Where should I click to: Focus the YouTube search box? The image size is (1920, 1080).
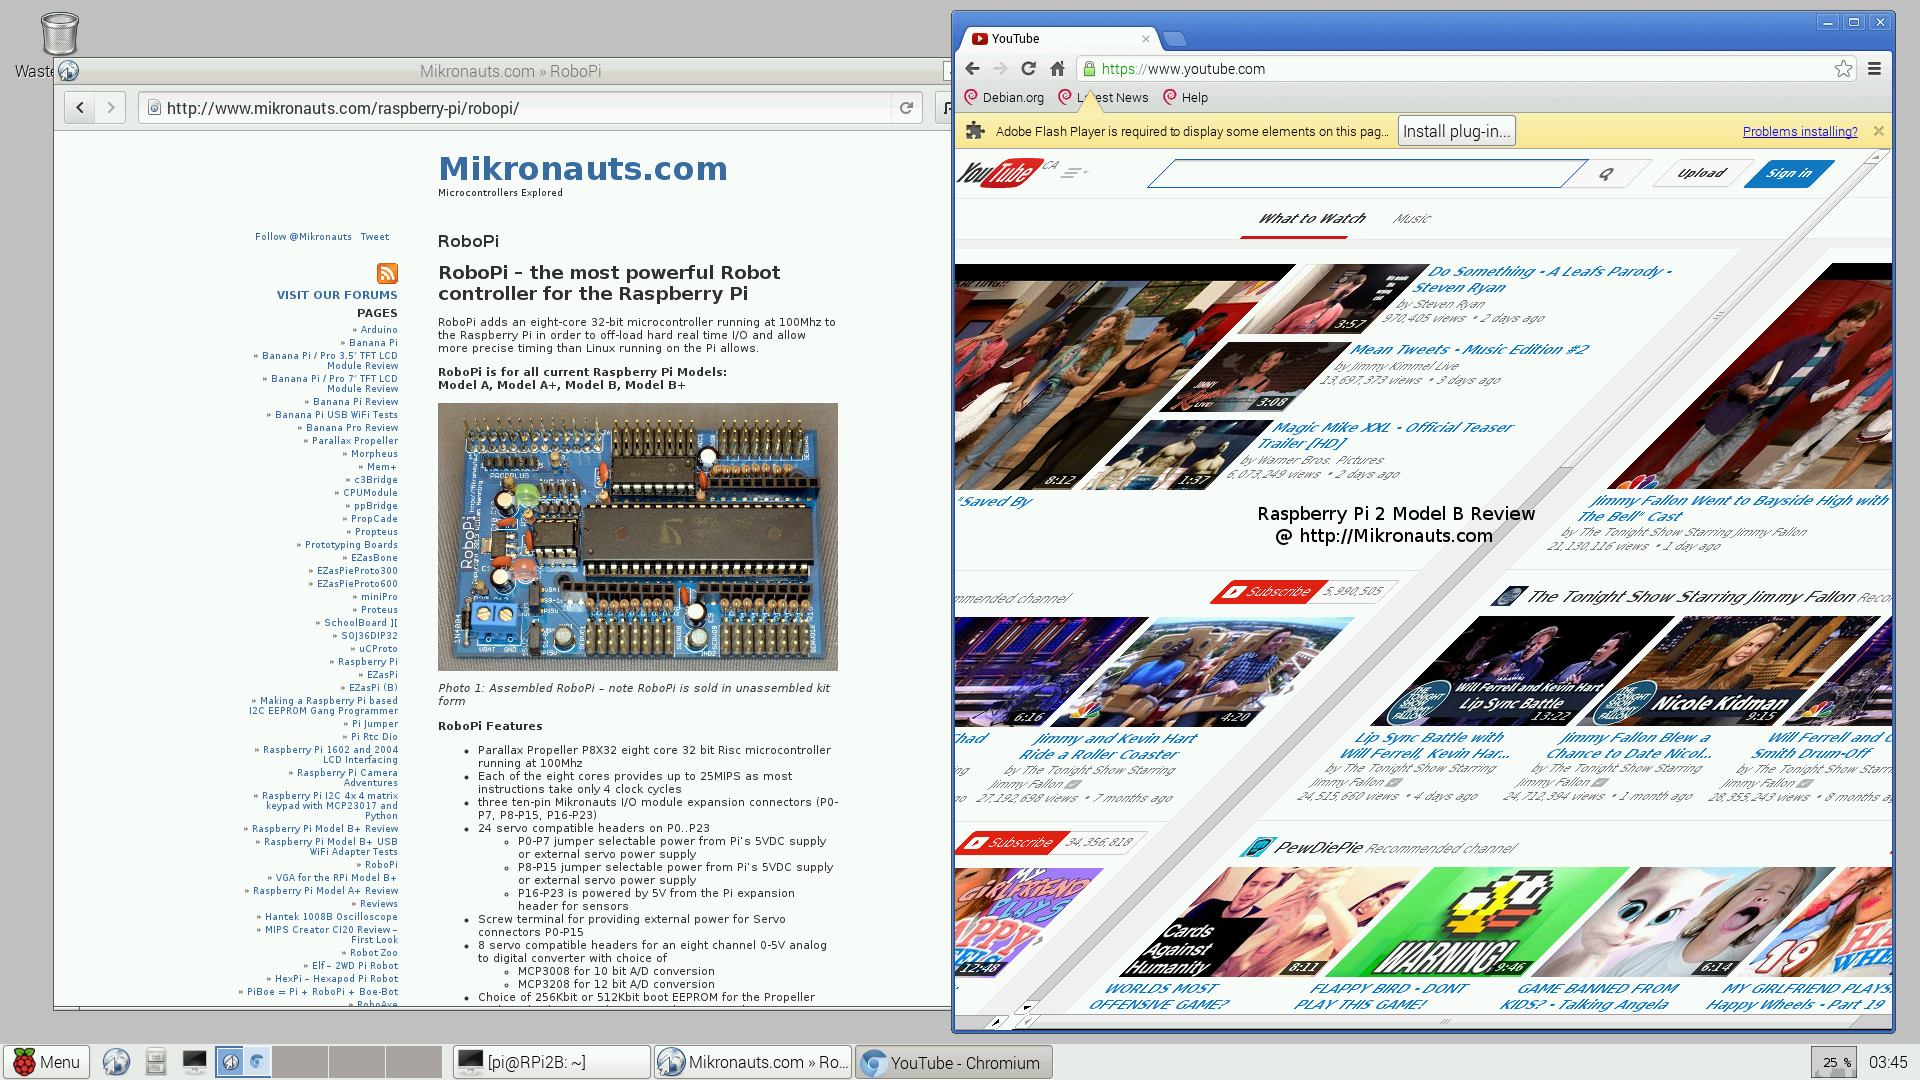1365,174
